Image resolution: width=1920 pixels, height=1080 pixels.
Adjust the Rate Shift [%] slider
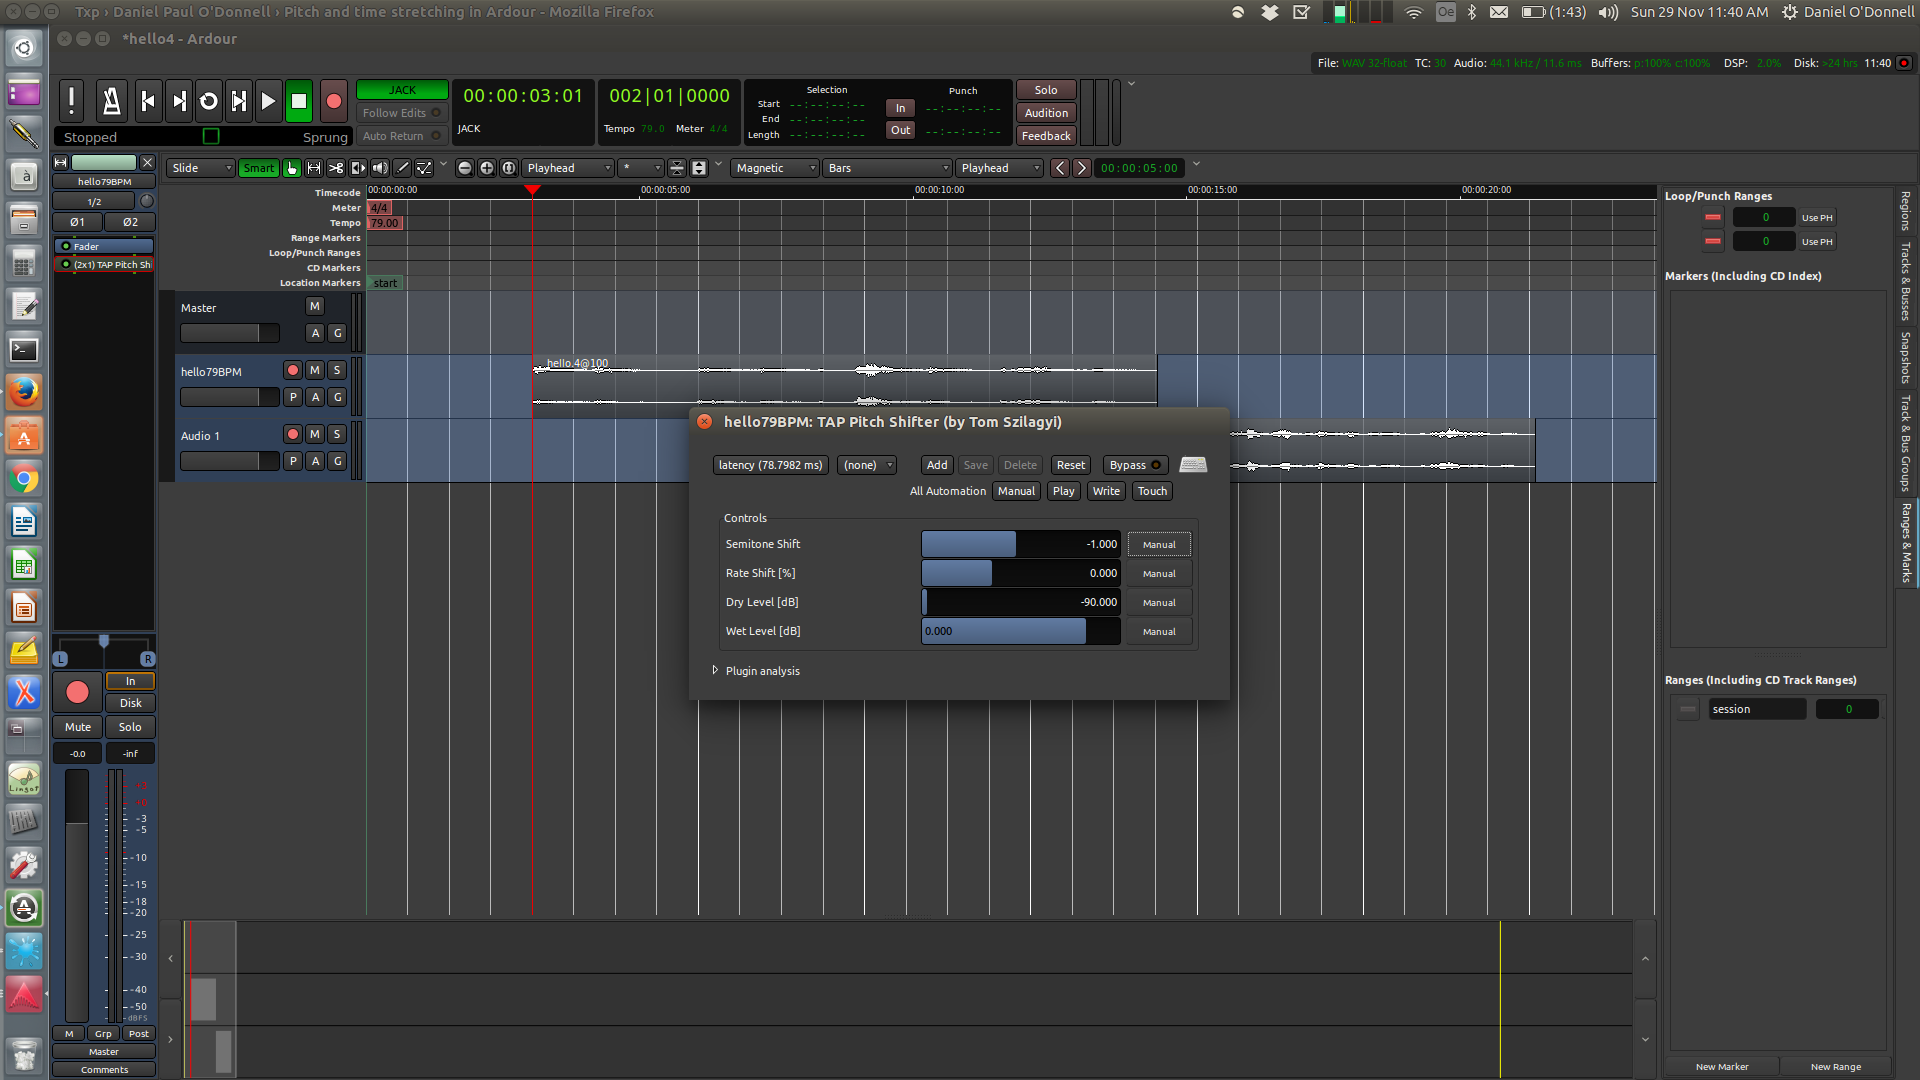(x=1020, y=574)
